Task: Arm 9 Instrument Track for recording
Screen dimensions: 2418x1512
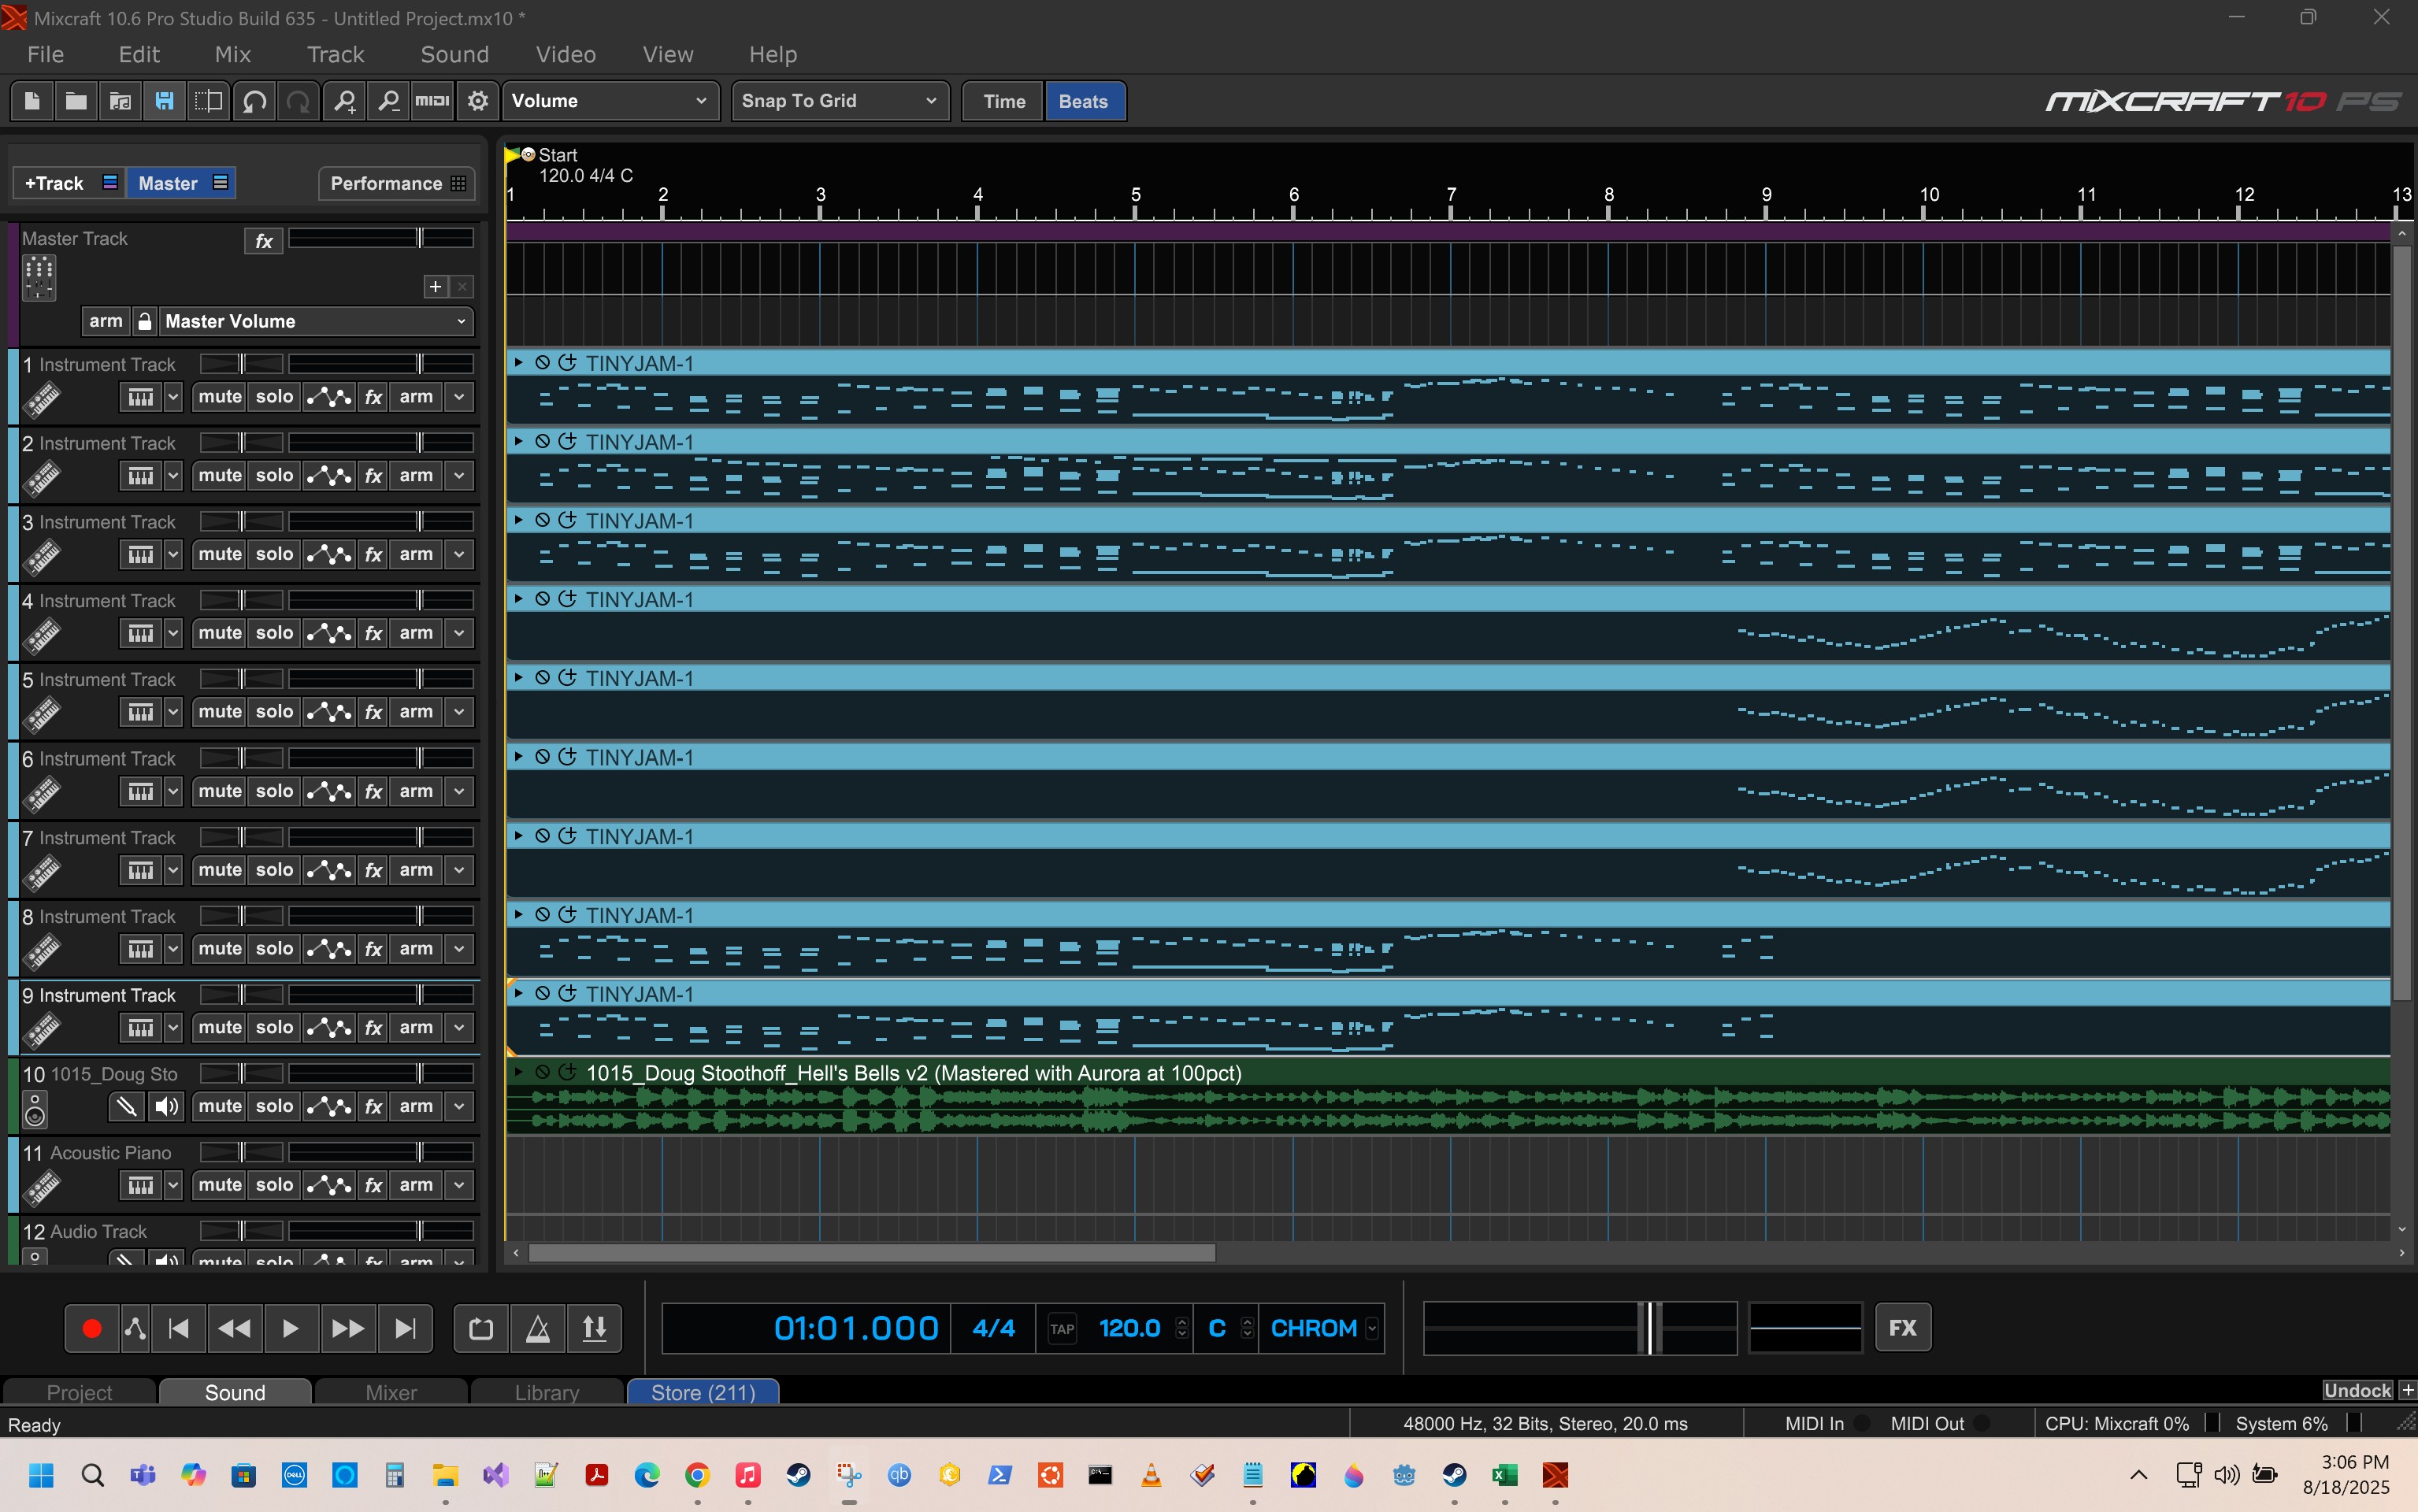Action: coord(416,1027)
